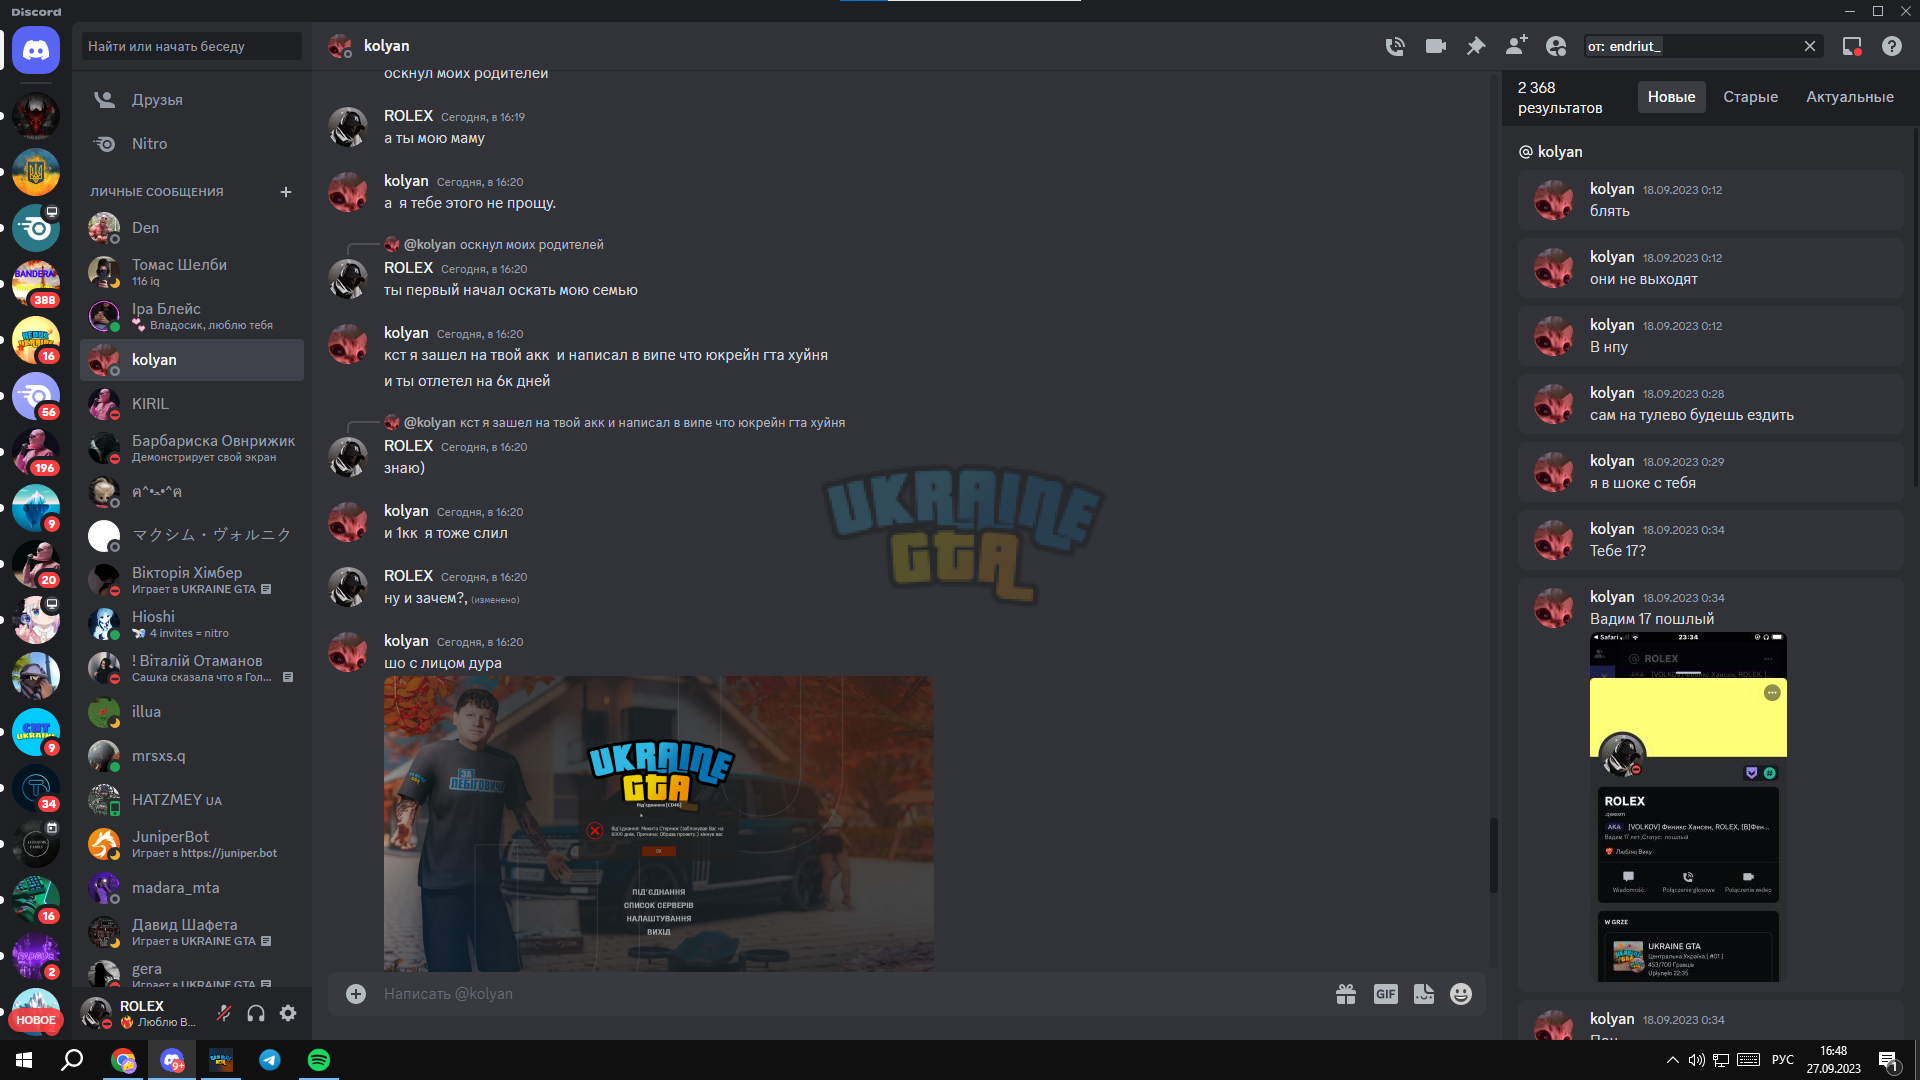Screen dimensions: 1920x1080
Task: Open the gift Nitro icon
Action: coord(1346,994)
